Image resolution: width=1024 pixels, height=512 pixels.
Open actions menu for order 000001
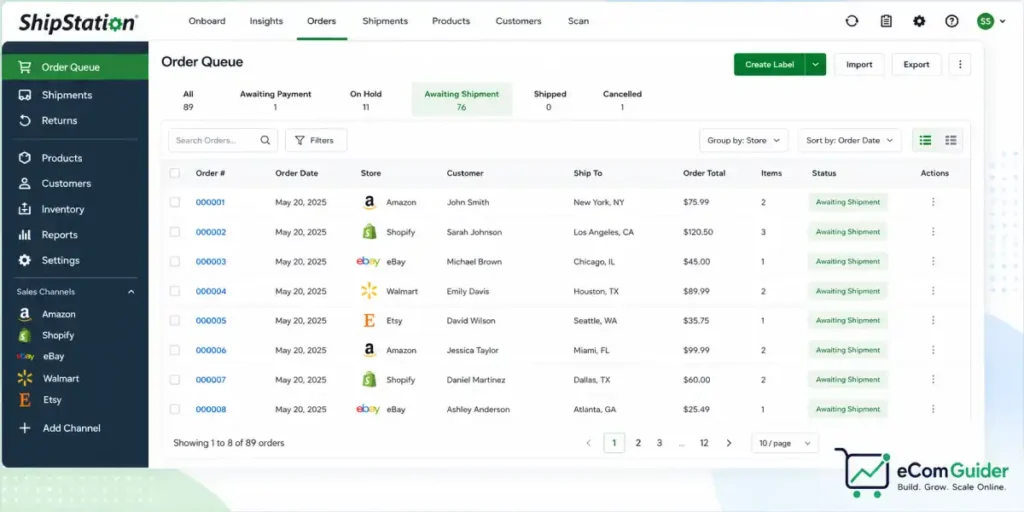pyautogui.click(x=933, y=202)
